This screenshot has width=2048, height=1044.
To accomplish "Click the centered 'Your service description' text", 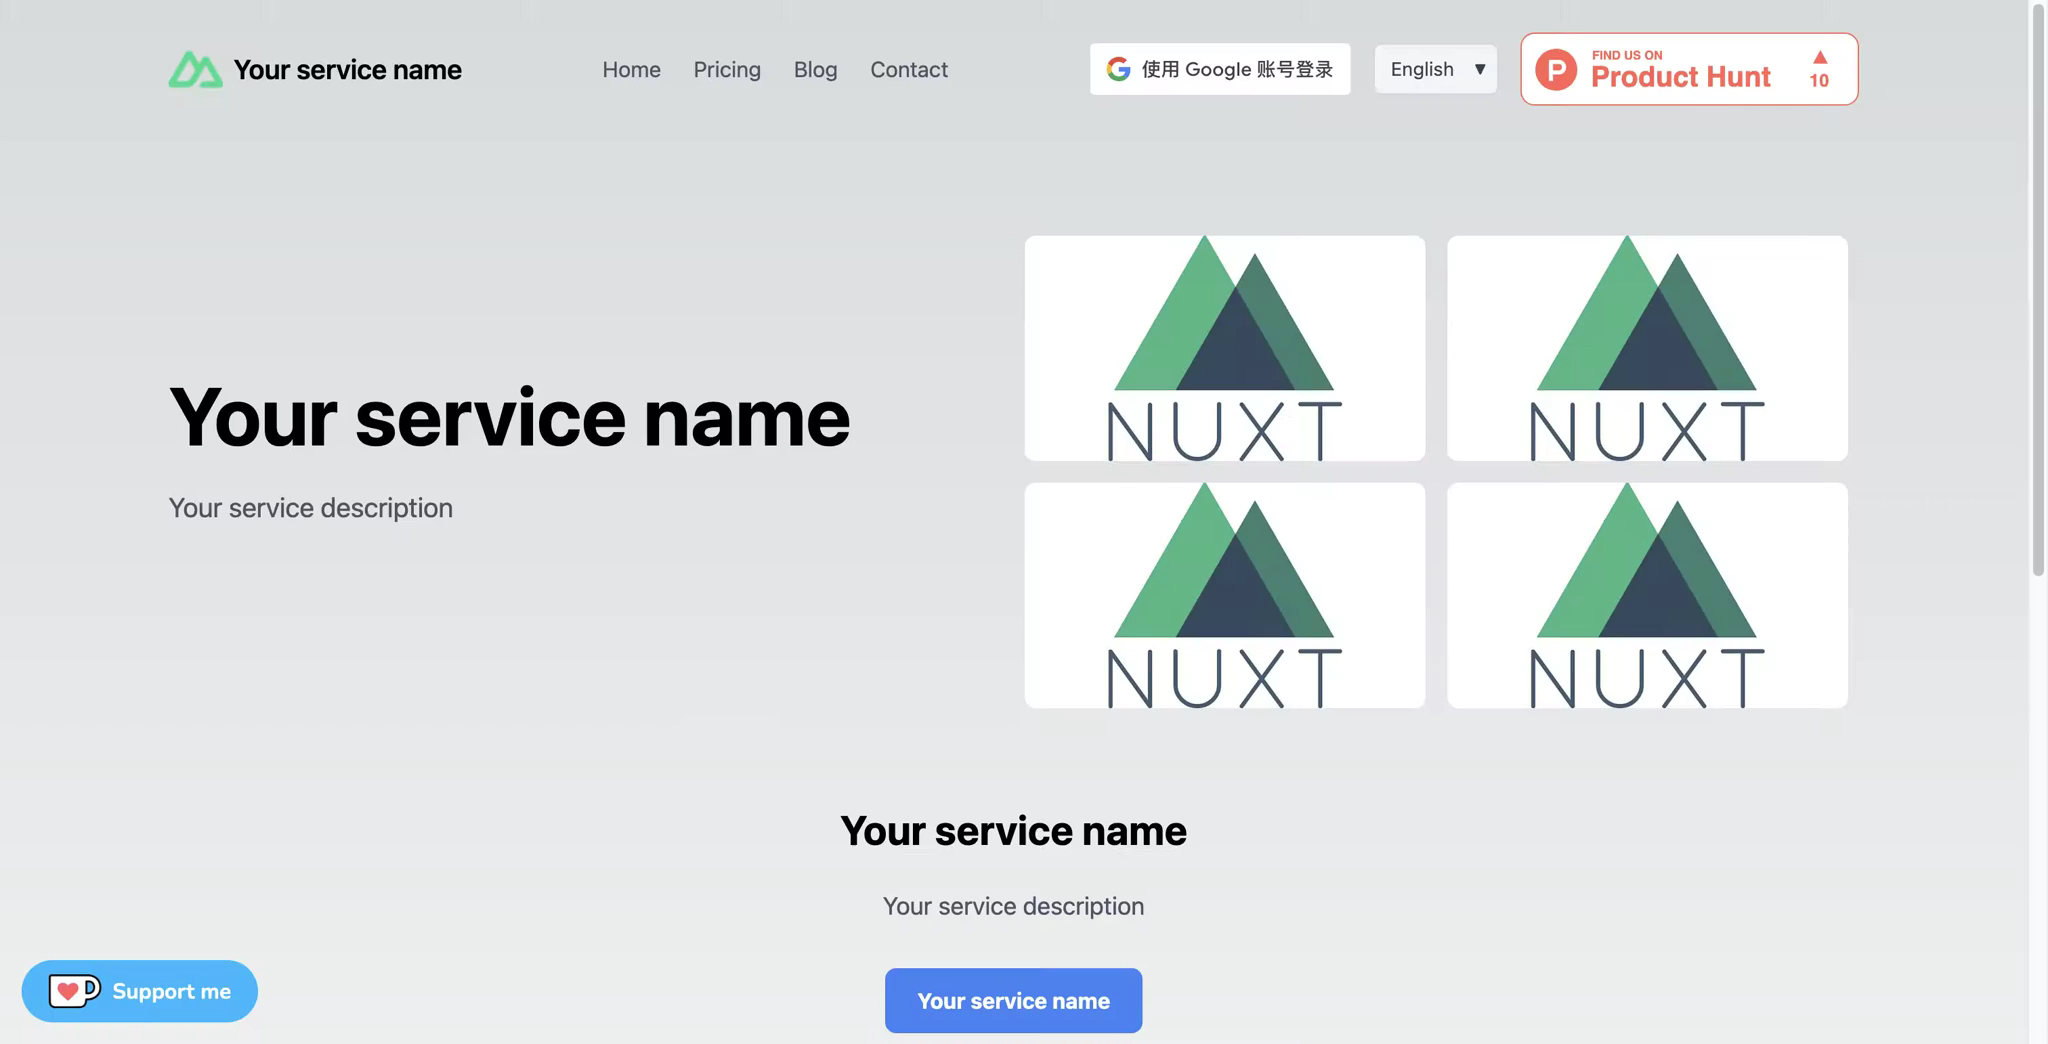I will tap(1013, 906).
